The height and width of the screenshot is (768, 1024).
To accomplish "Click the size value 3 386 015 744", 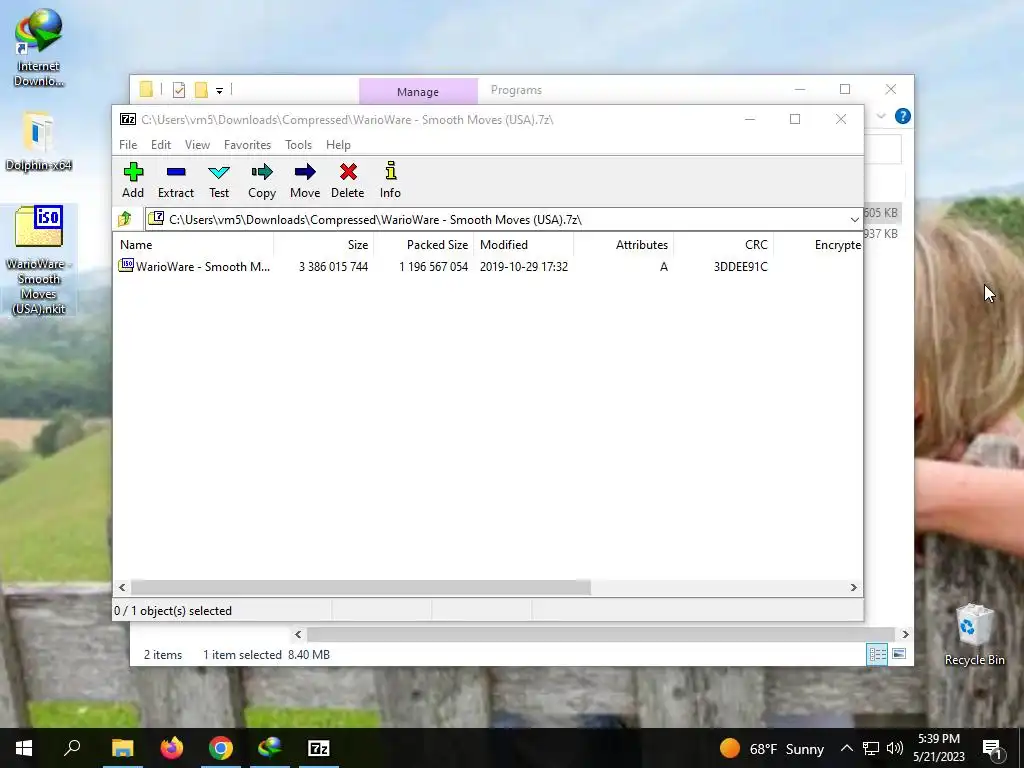I will click(334, 266).
